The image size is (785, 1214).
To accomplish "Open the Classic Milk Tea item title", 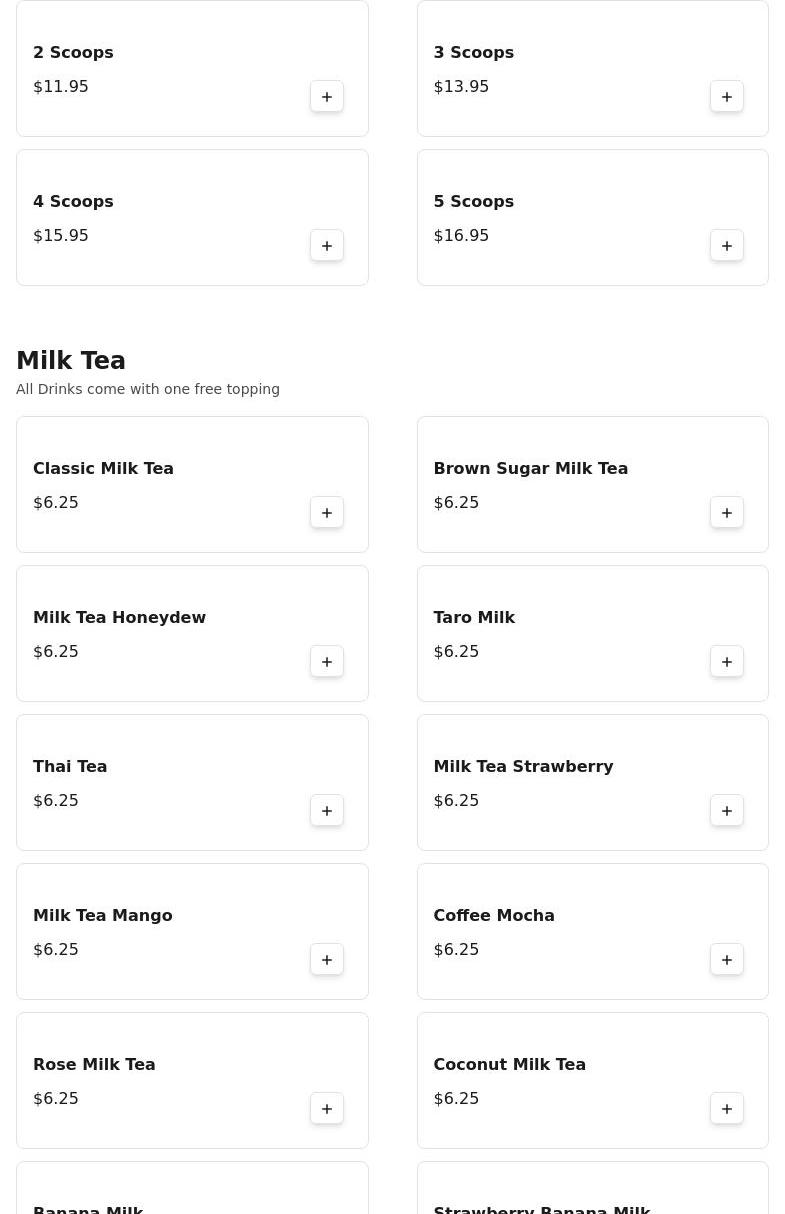I will click(x=103, y=469).
